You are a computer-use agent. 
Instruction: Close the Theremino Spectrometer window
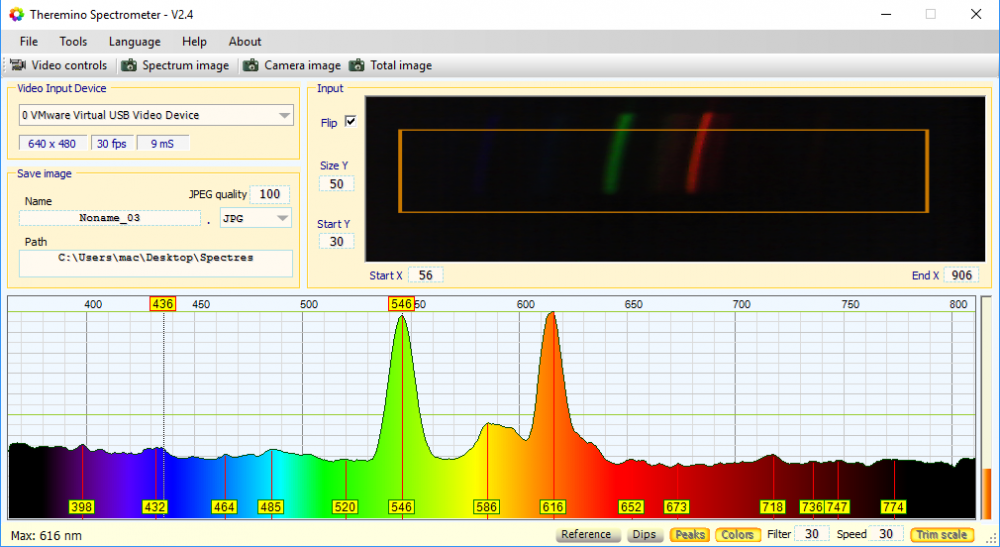coord(976,14)
